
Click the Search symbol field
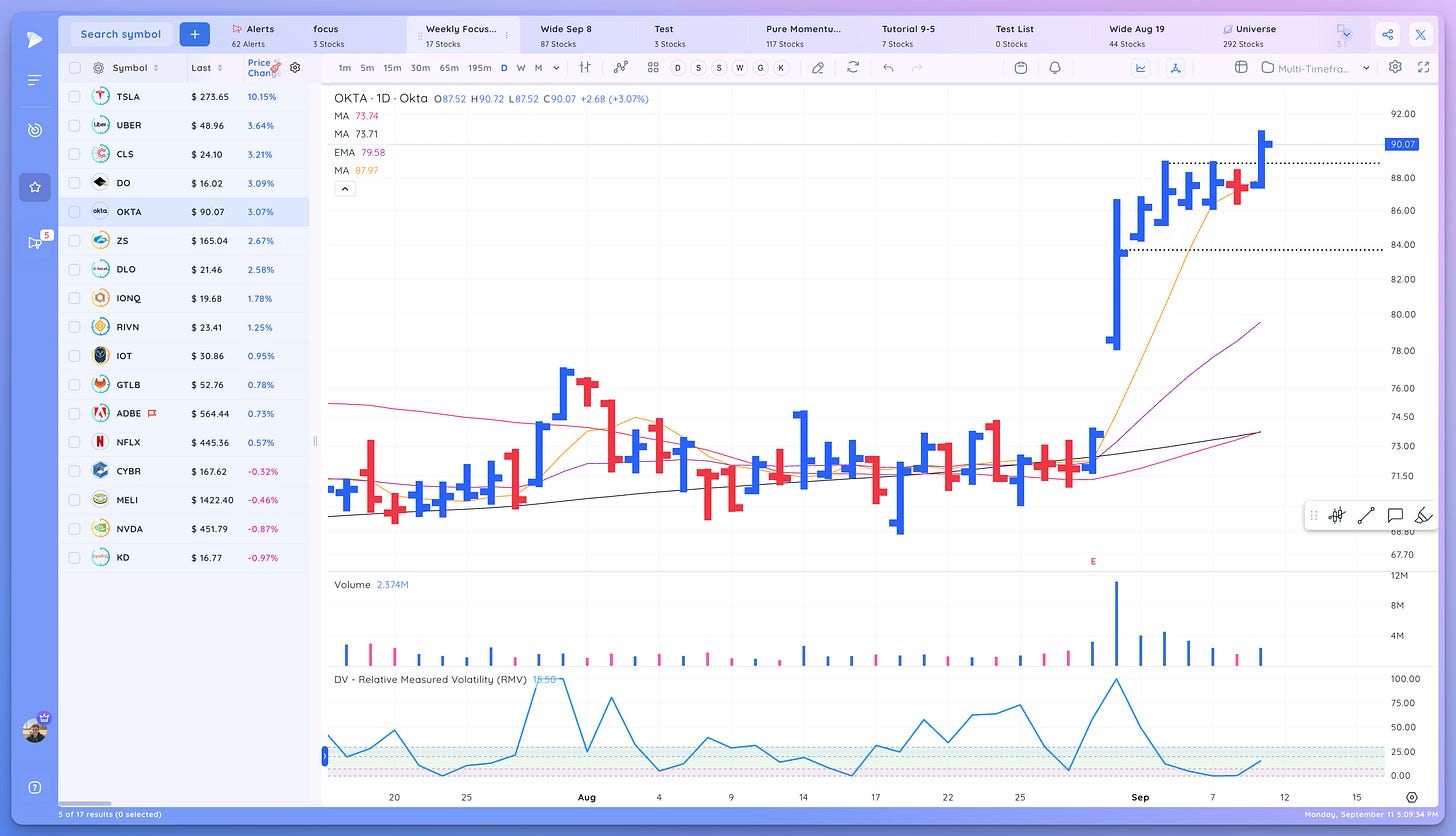pyautogui.click(x=121, y=34)
